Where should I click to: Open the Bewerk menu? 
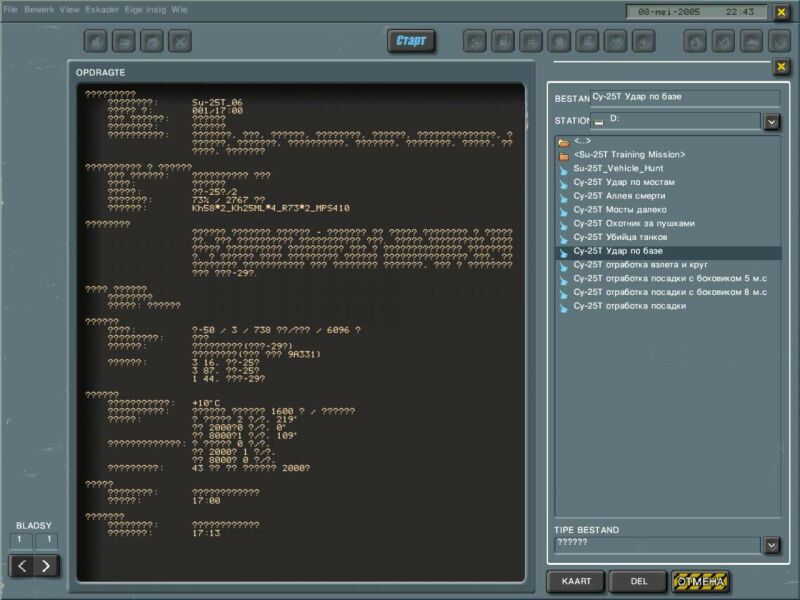click(39, 10)
